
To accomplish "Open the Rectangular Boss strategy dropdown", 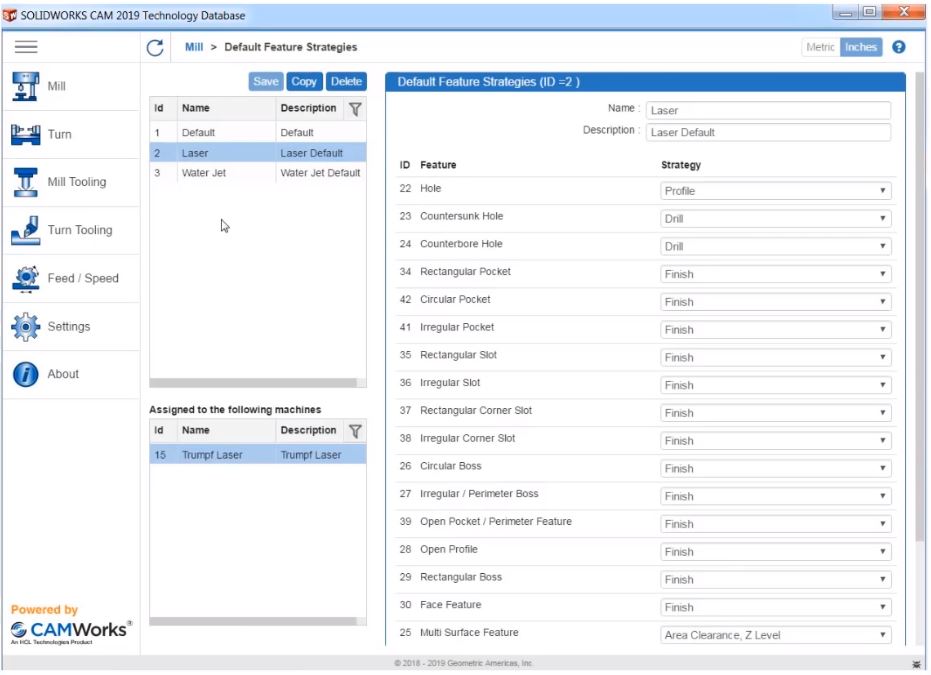I will [777, 581].
